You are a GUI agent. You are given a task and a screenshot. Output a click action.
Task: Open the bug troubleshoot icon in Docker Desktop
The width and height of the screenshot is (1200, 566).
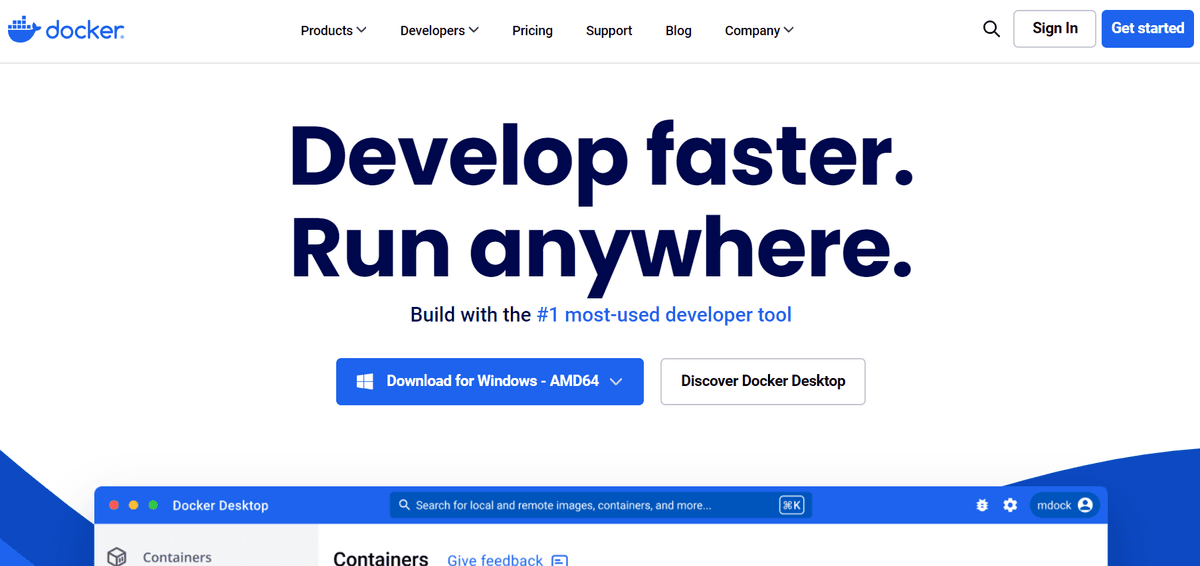click(982, 505)
